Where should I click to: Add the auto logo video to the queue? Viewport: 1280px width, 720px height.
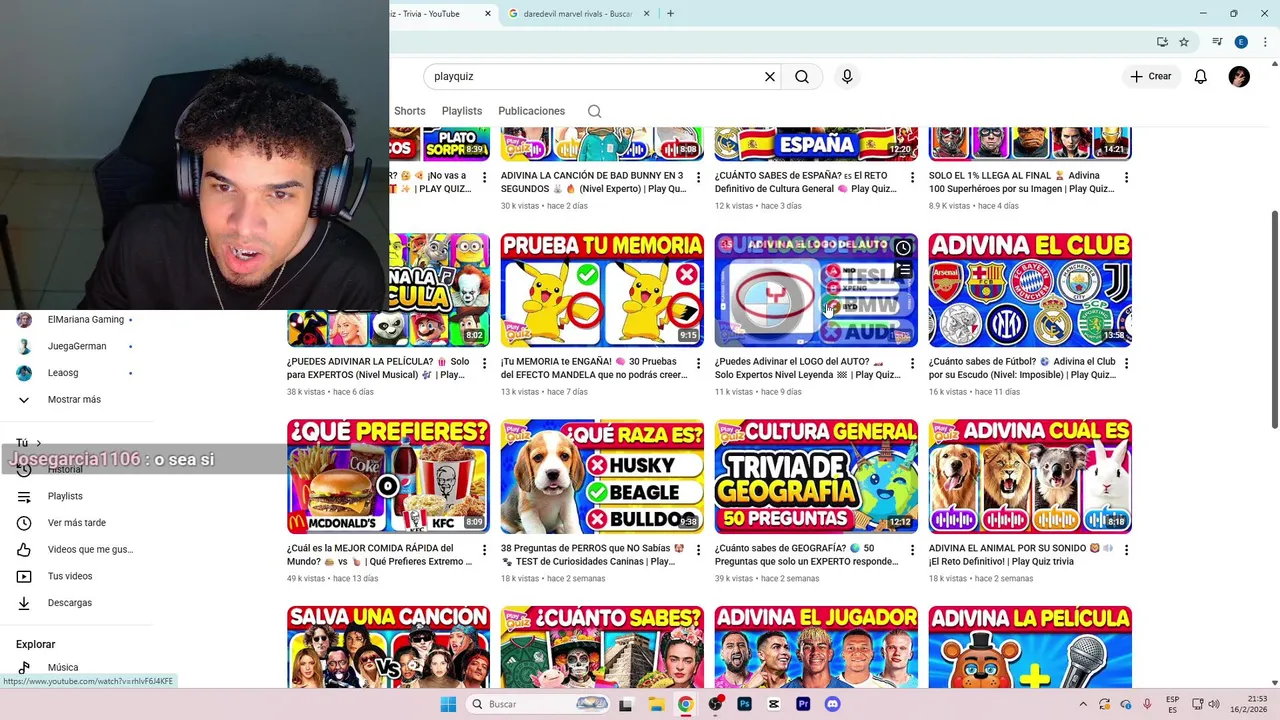903,270
